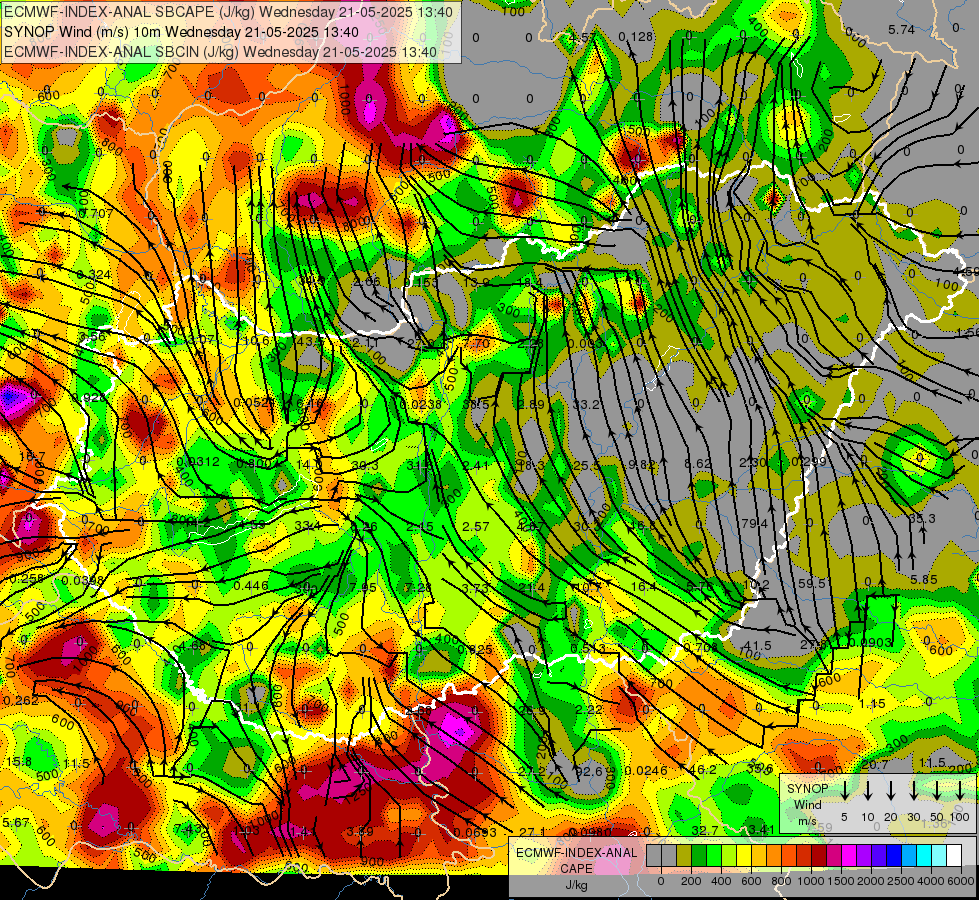The height and width of the screenshot is (900, 979).
Task: Click the station value 3.41 on map
Action: click(x=761, y=829)
